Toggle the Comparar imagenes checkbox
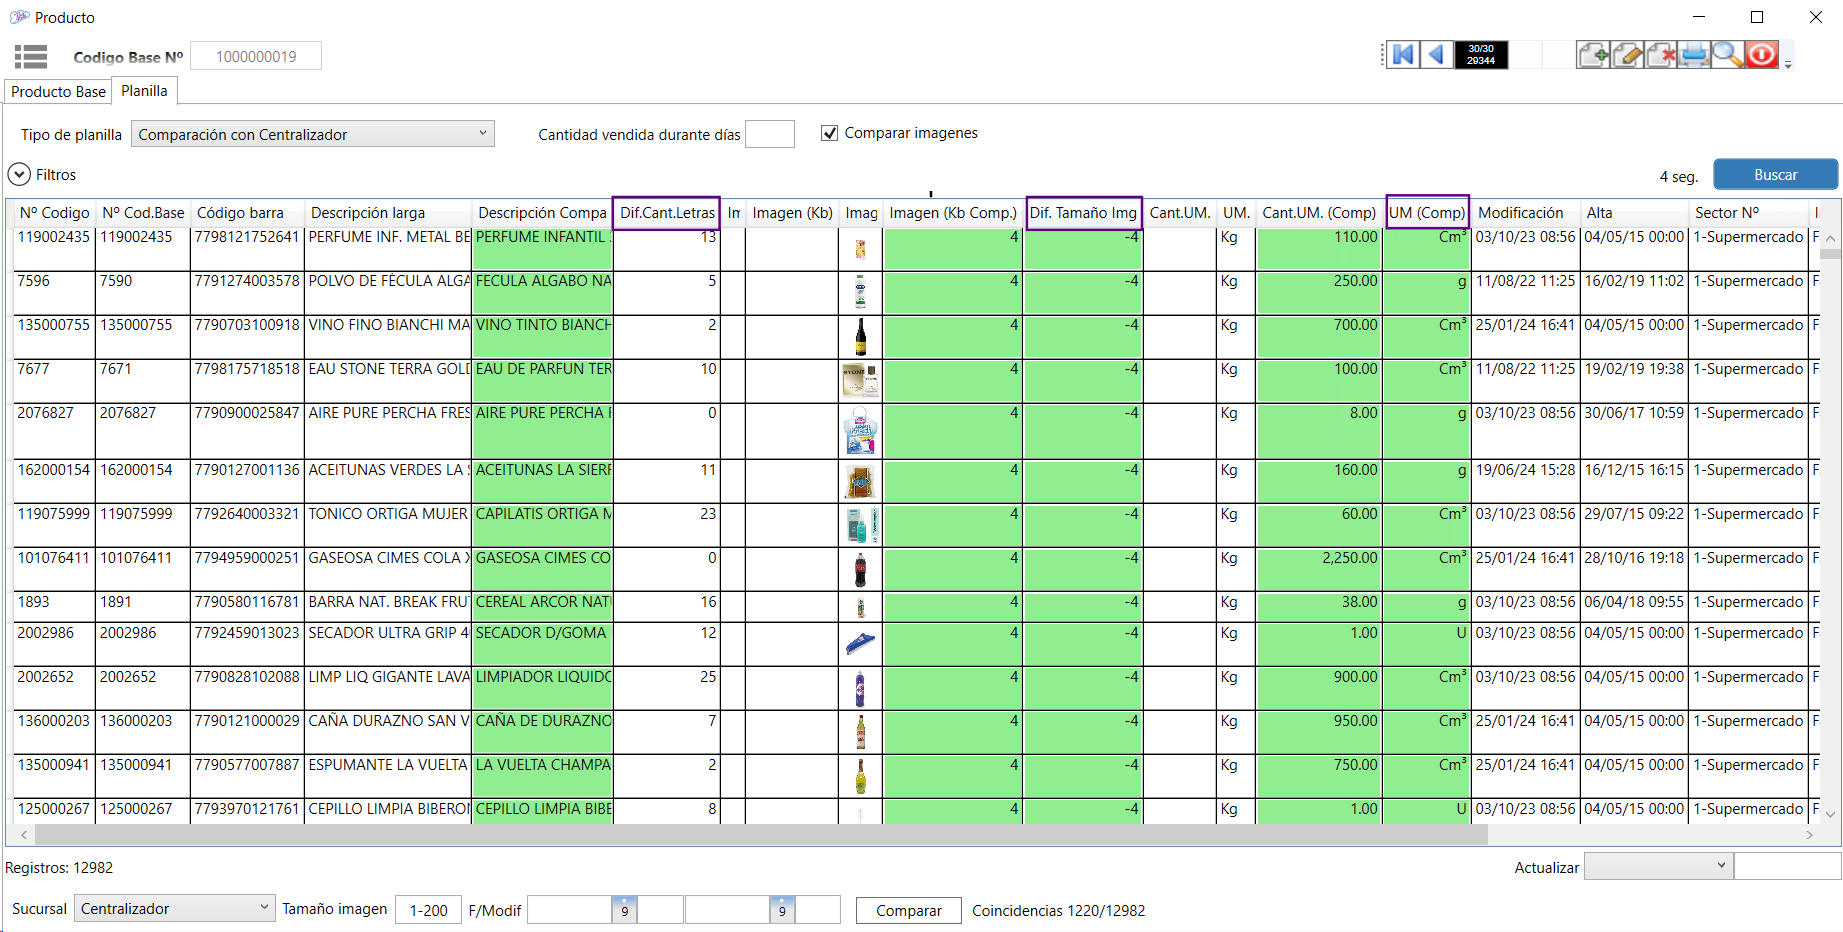1843x932 pixels. coord(829,133)
